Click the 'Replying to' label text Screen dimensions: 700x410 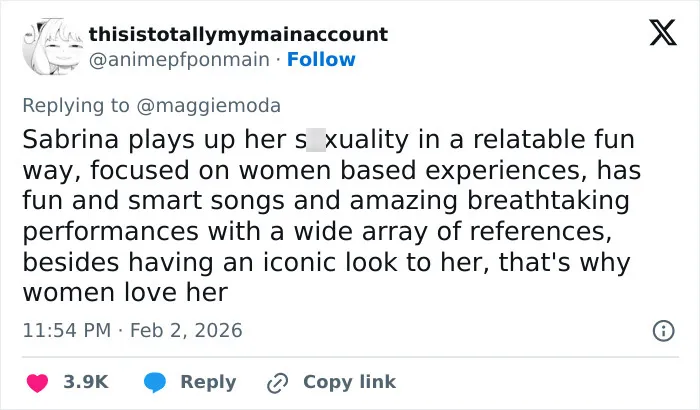pyautogui.click(x=76, y=106)
